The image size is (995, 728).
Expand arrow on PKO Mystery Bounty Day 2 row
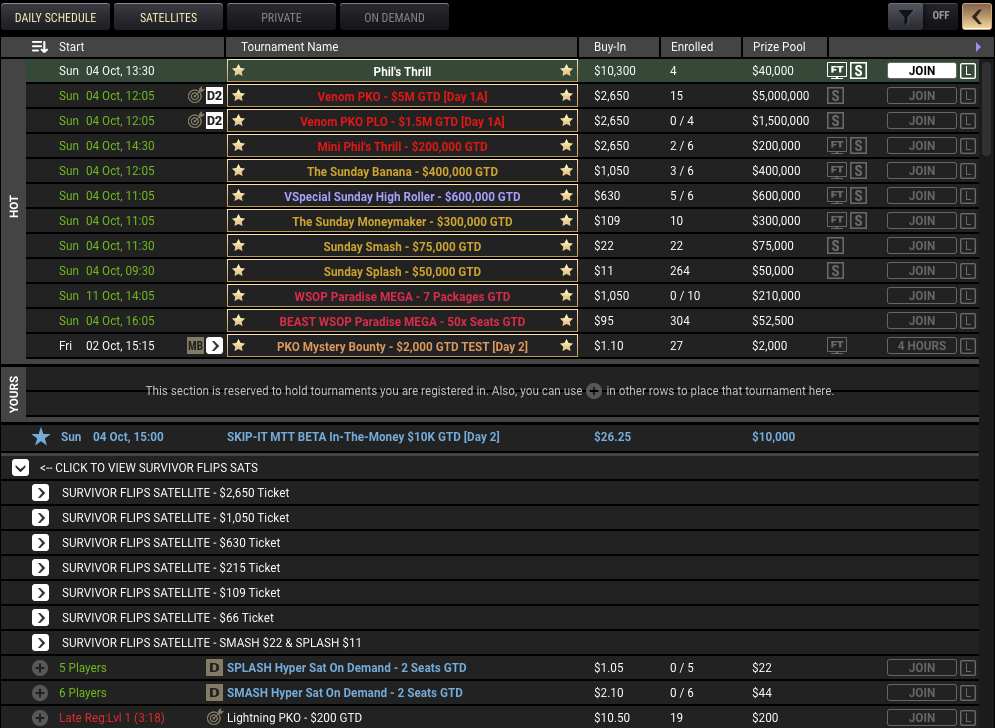(214, 346)
